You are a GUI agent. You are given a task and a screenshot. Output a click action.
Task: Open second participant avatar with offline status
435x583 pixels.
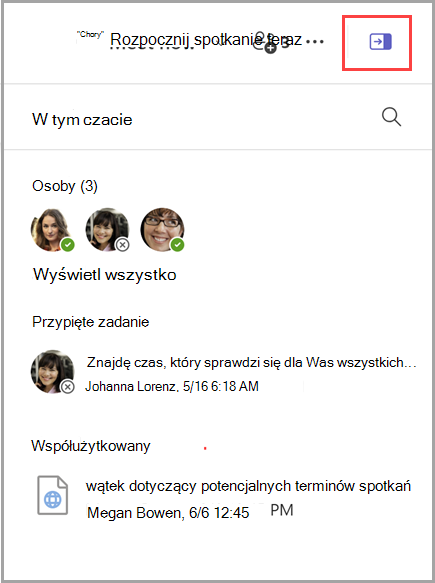point(107,229)
